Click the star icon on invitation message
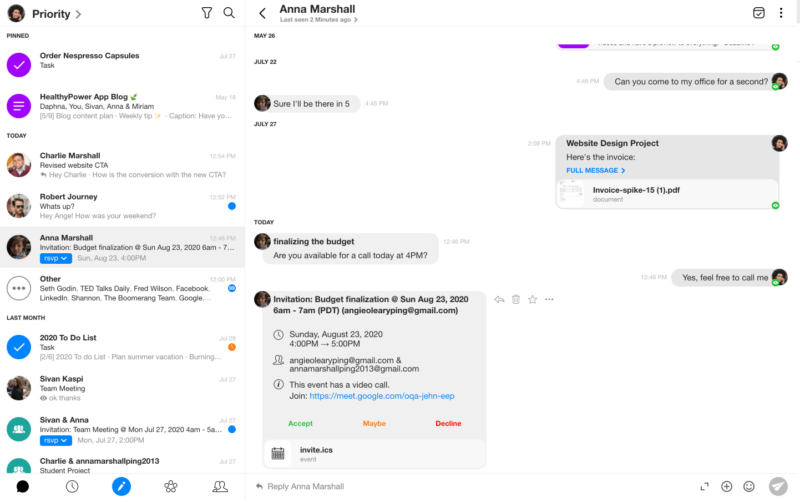 (x=532, y=299)
